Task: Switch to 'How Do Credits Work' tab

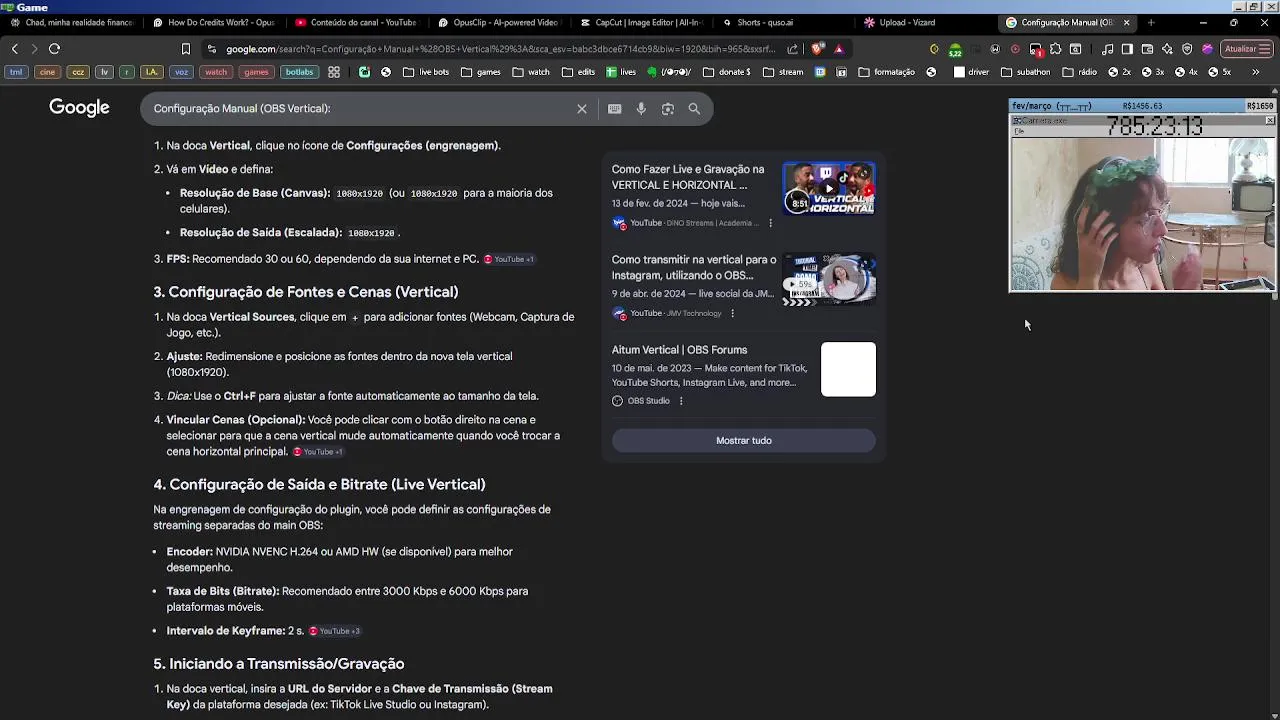Action: (214, 22)
